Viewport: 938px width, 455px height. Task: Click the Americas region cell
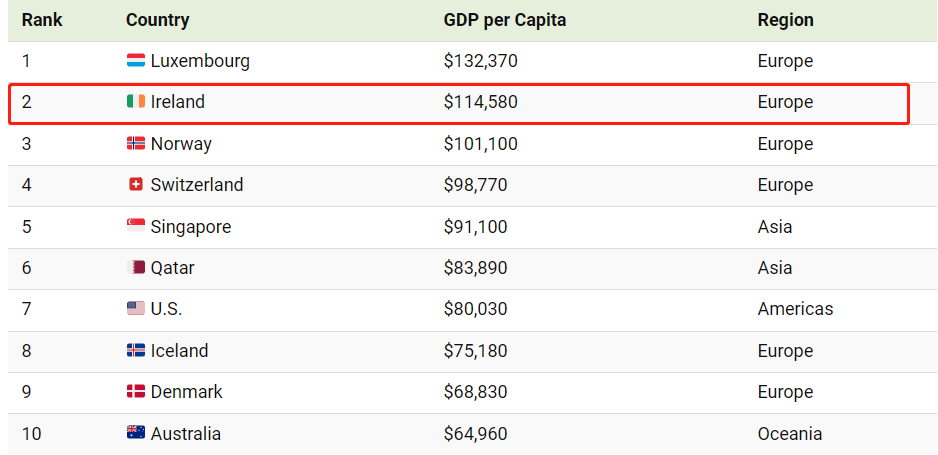click(x=795, y=309)
